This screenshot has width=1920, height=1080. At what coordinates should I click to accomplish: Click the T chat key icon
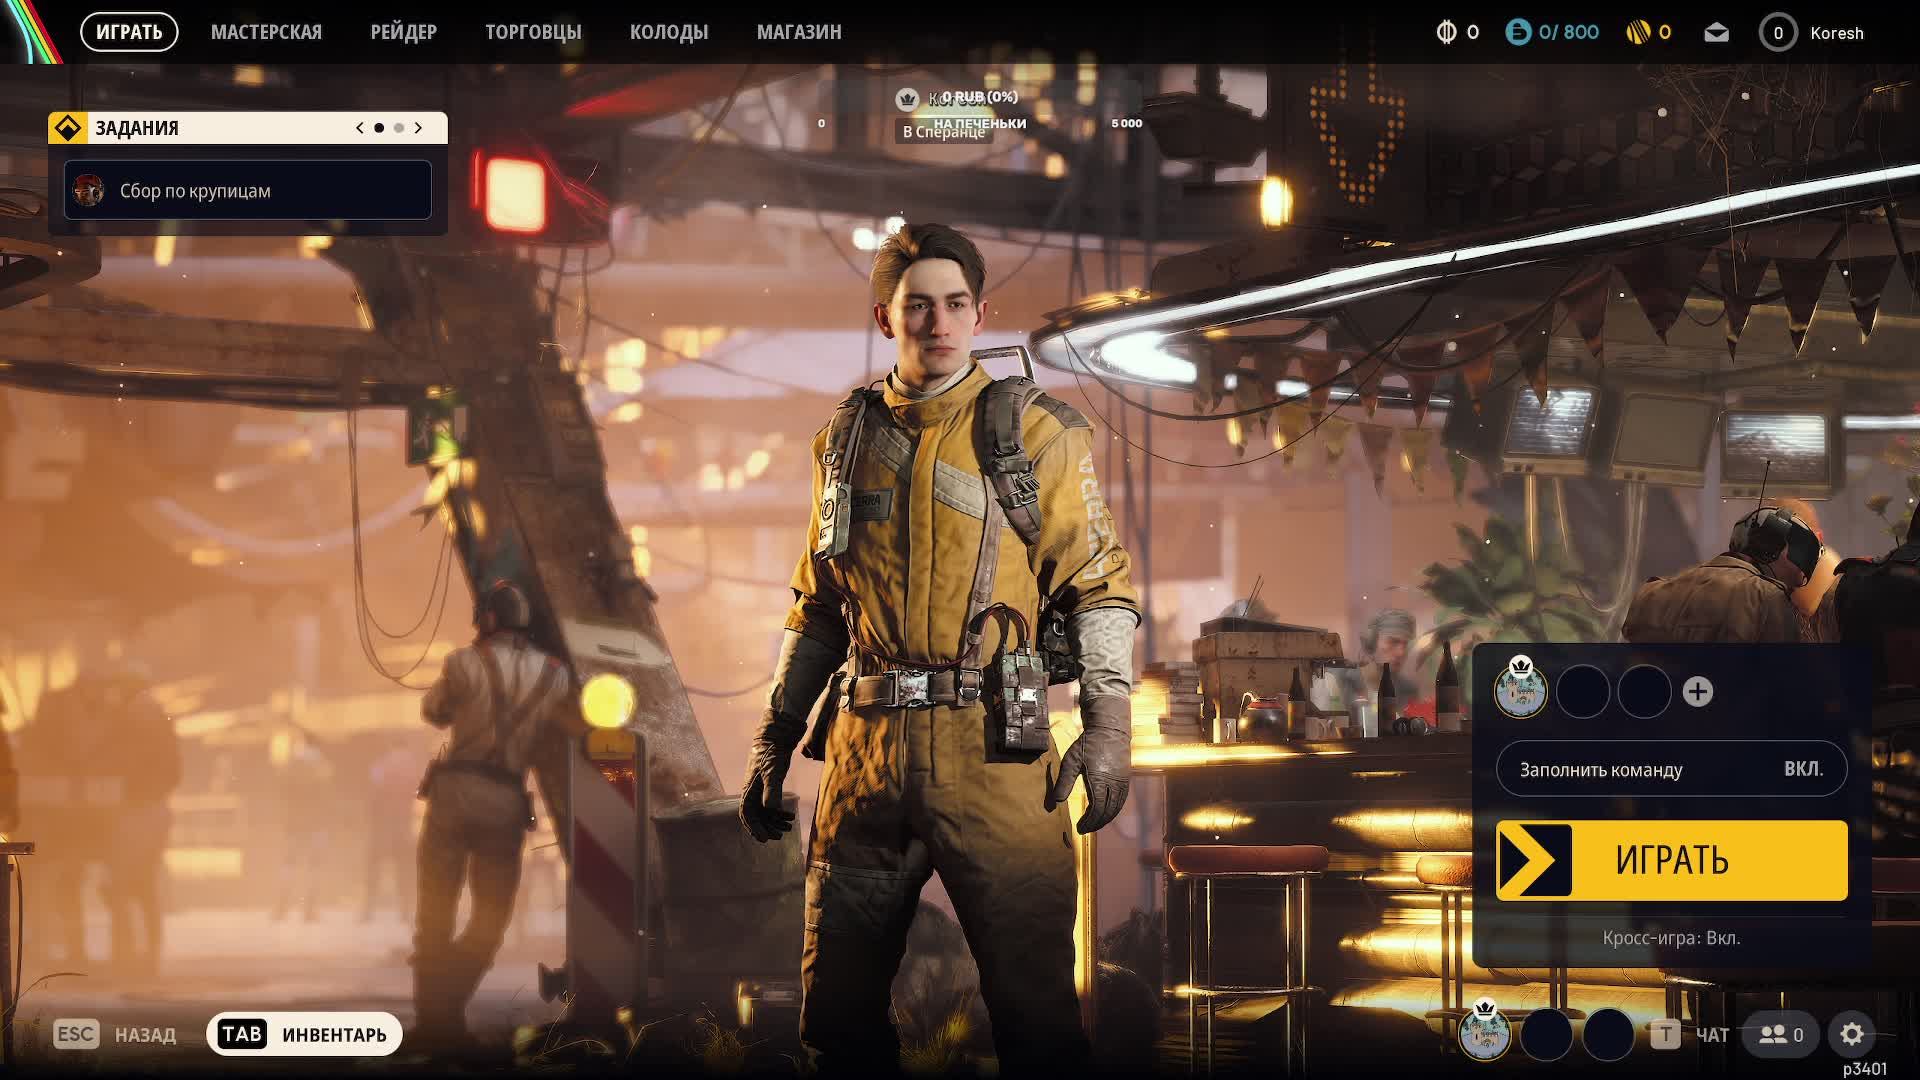(1665, 1035)
